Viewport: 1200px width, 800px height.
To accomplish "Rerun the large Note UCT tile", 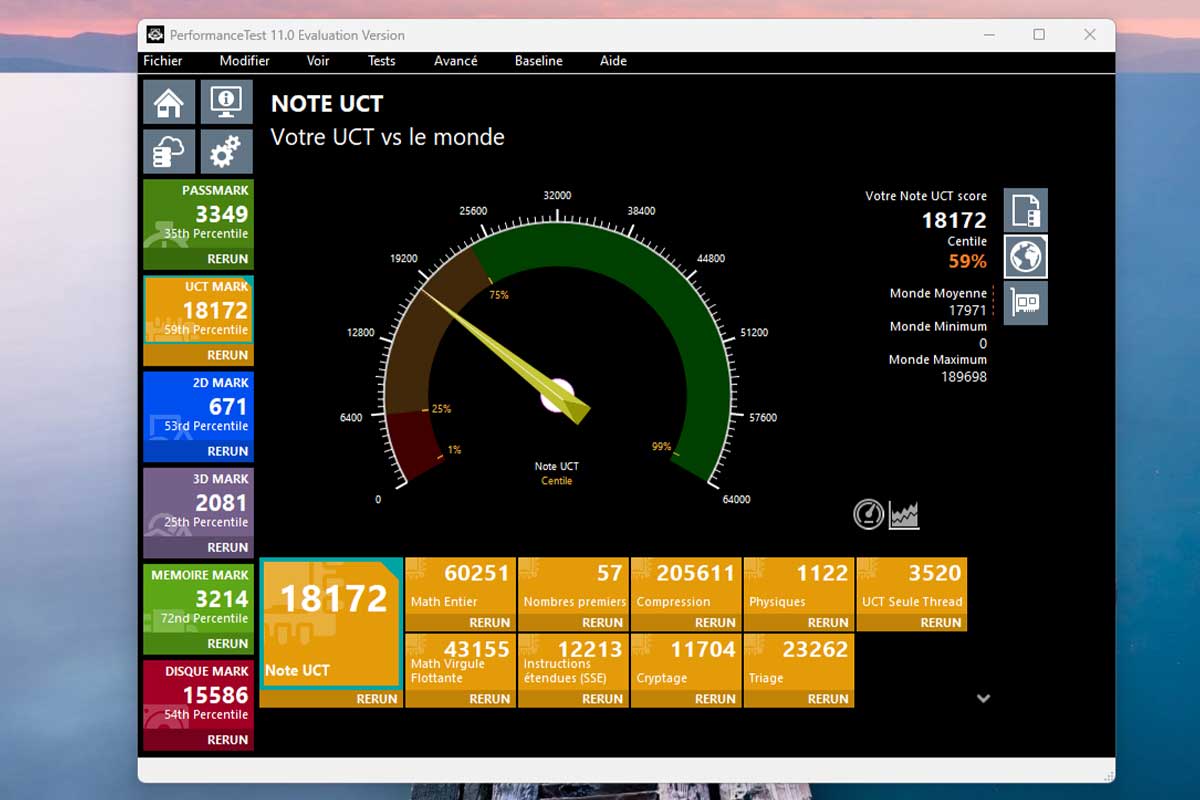I will 377,699.
